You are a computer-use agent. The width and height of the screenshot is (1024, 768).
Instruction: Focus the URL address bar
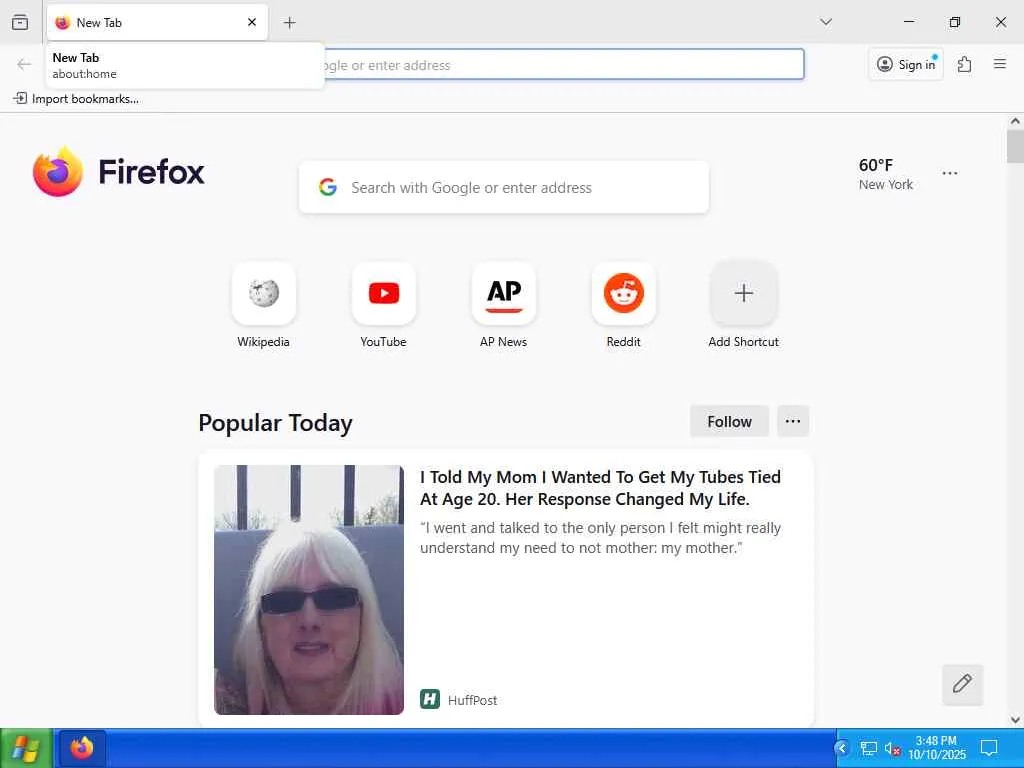click(564, 65)
